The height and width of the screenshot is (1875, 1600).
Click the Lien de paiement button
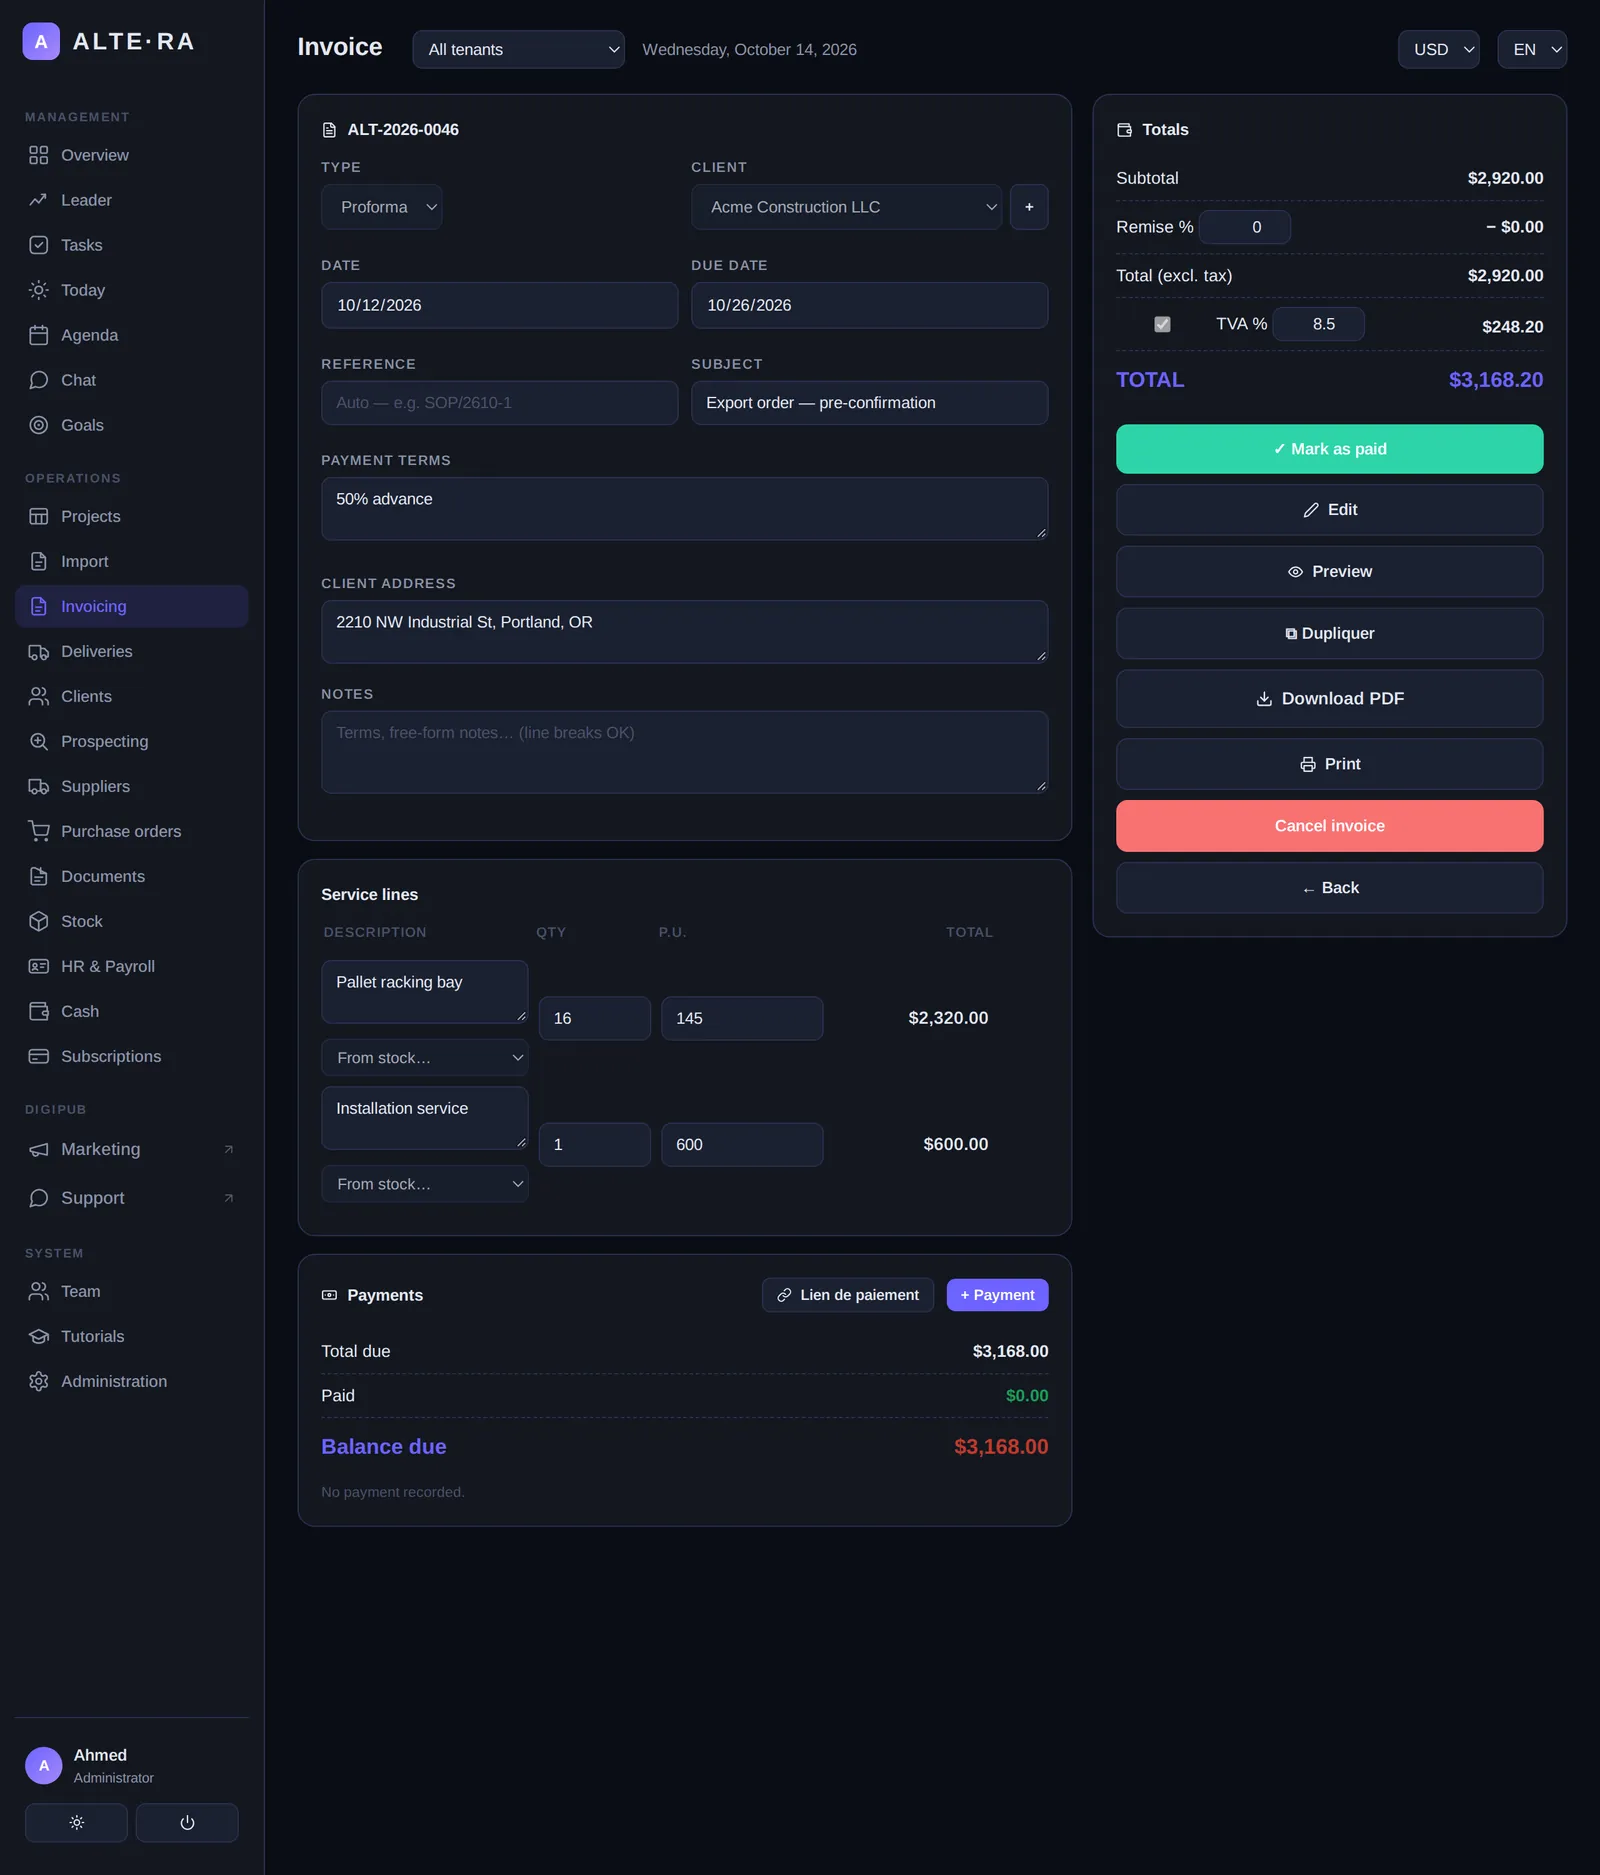(848, 1295)
